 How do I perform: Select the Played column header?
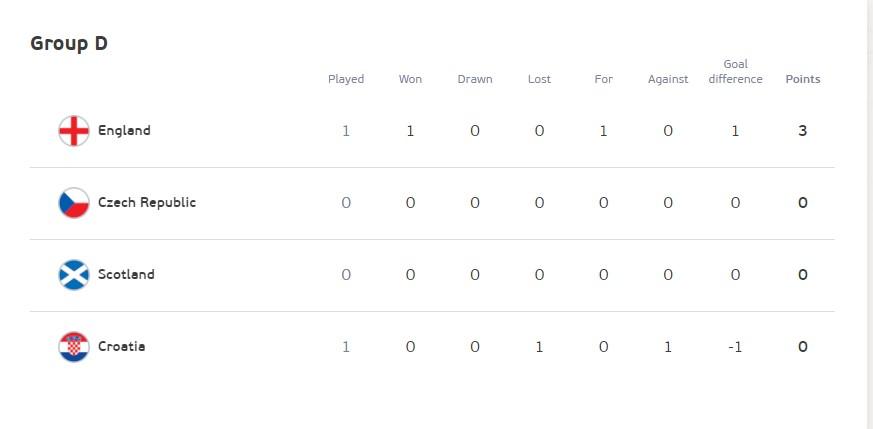(x=346, y=79)
